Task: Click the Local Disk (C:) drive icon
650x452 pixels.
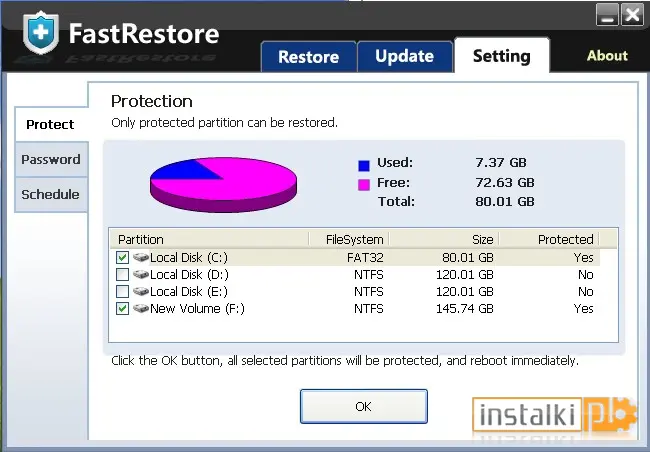Action: [x=141, y=258]
